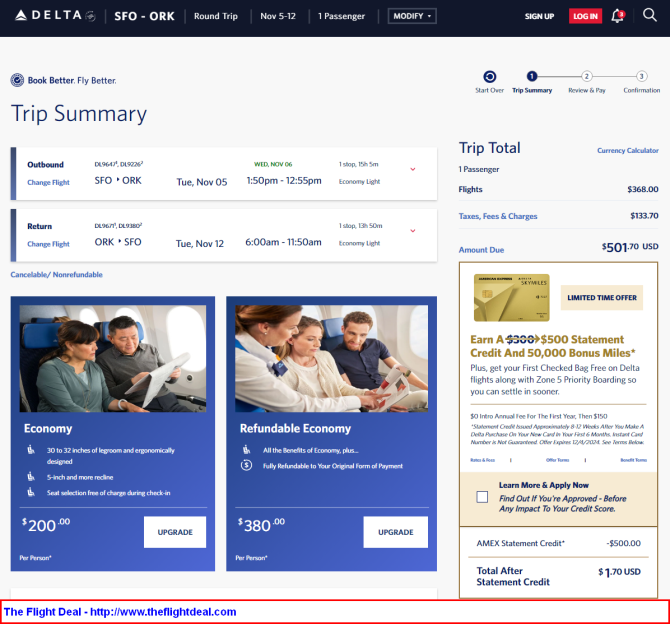This screenshot has width=670, height=624.
Task: Click the Return Economy Light fare label
Action: (x=359, y=243)
